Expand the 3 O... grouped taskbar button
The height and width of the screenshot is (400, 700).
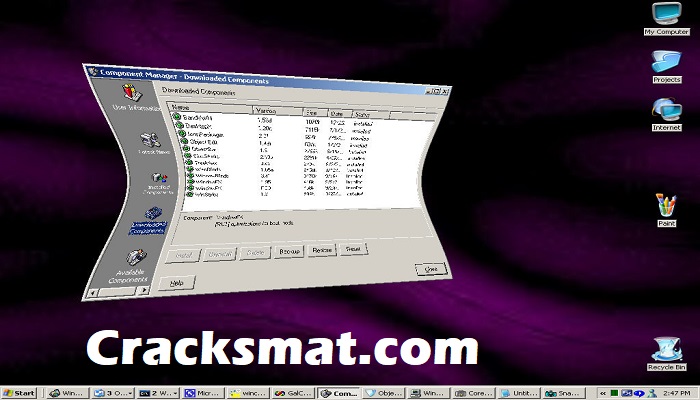112,393
